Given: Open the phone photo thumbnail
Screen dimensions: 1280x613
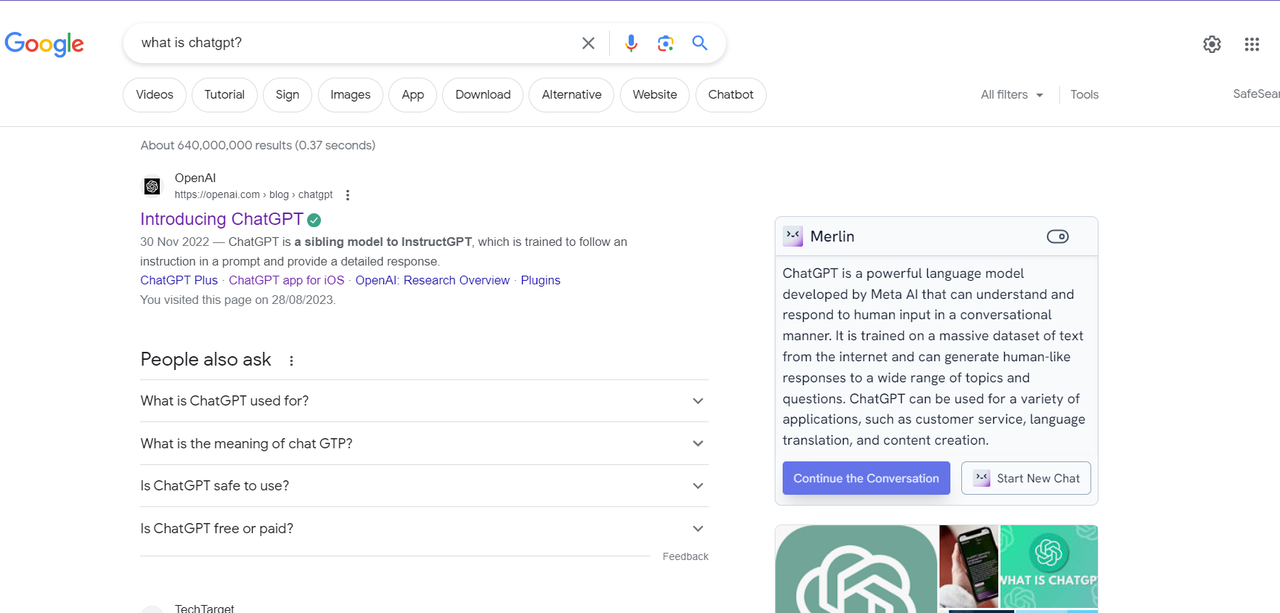Looking at the screenshot, I should [969, 566].
